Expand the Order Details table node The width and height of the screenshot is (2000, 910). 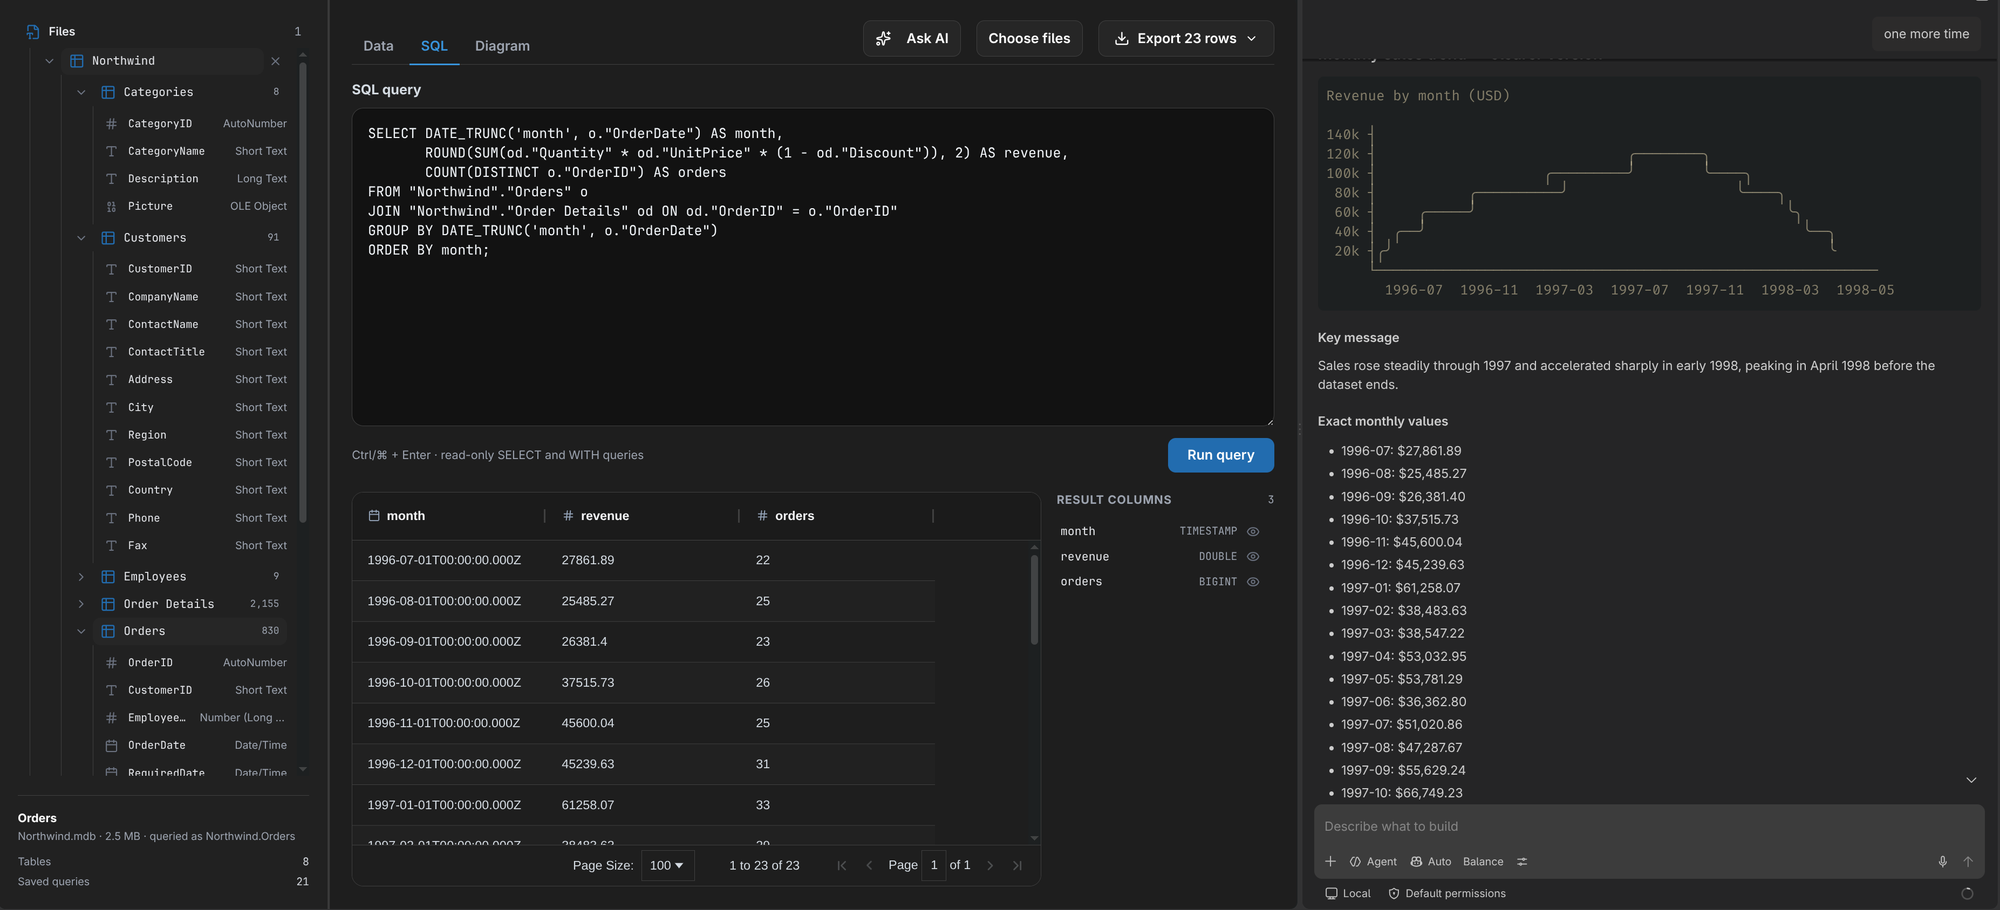coord(81,604)
